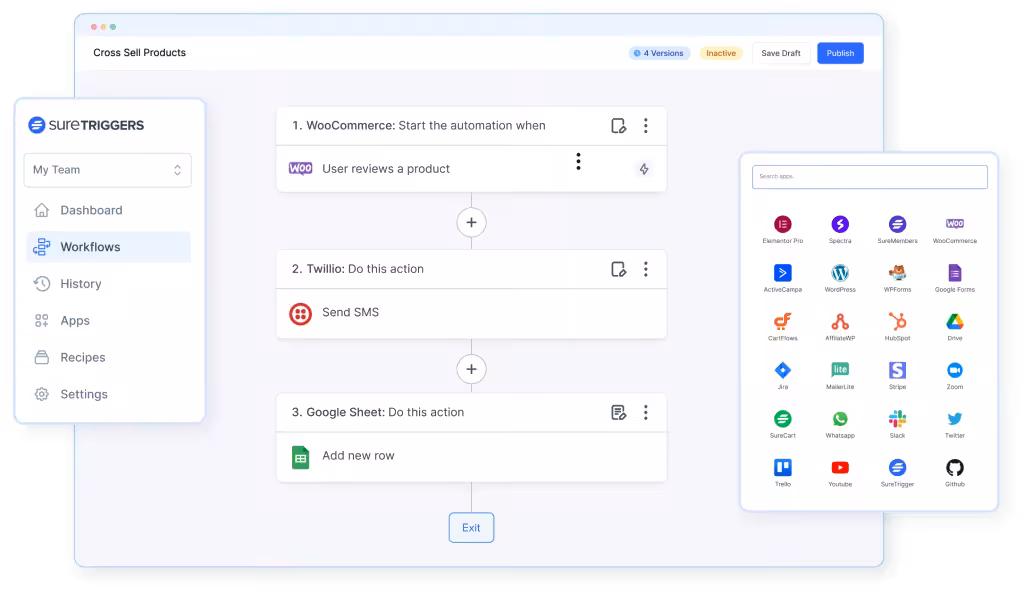Open the Github integration icon

coord(954,468)
